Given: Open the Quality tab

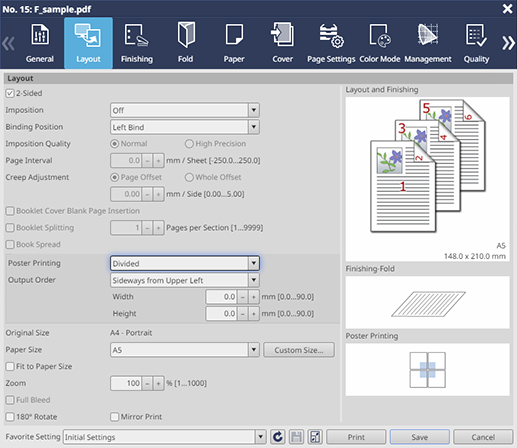Looking at the screenshot, I should pyautogui.click(x=476, y=43).
